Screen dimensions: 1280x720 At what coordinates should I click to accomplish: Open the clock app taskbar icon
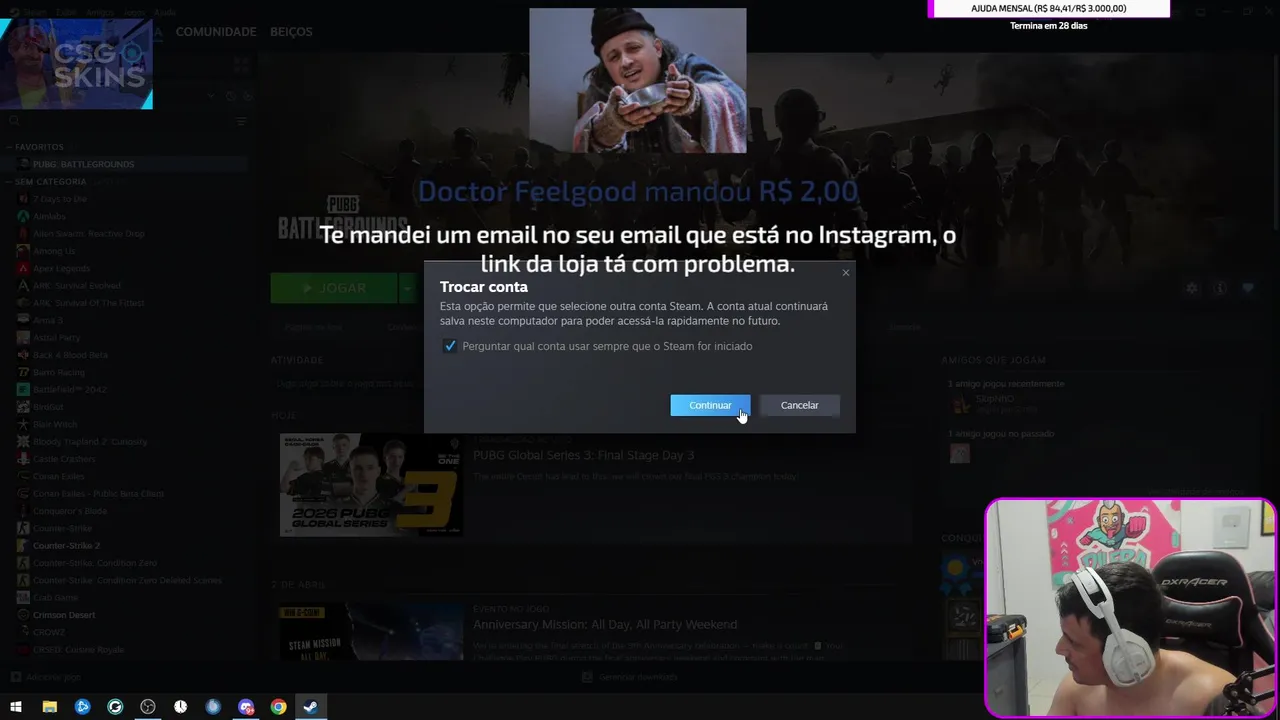[180, 707]
